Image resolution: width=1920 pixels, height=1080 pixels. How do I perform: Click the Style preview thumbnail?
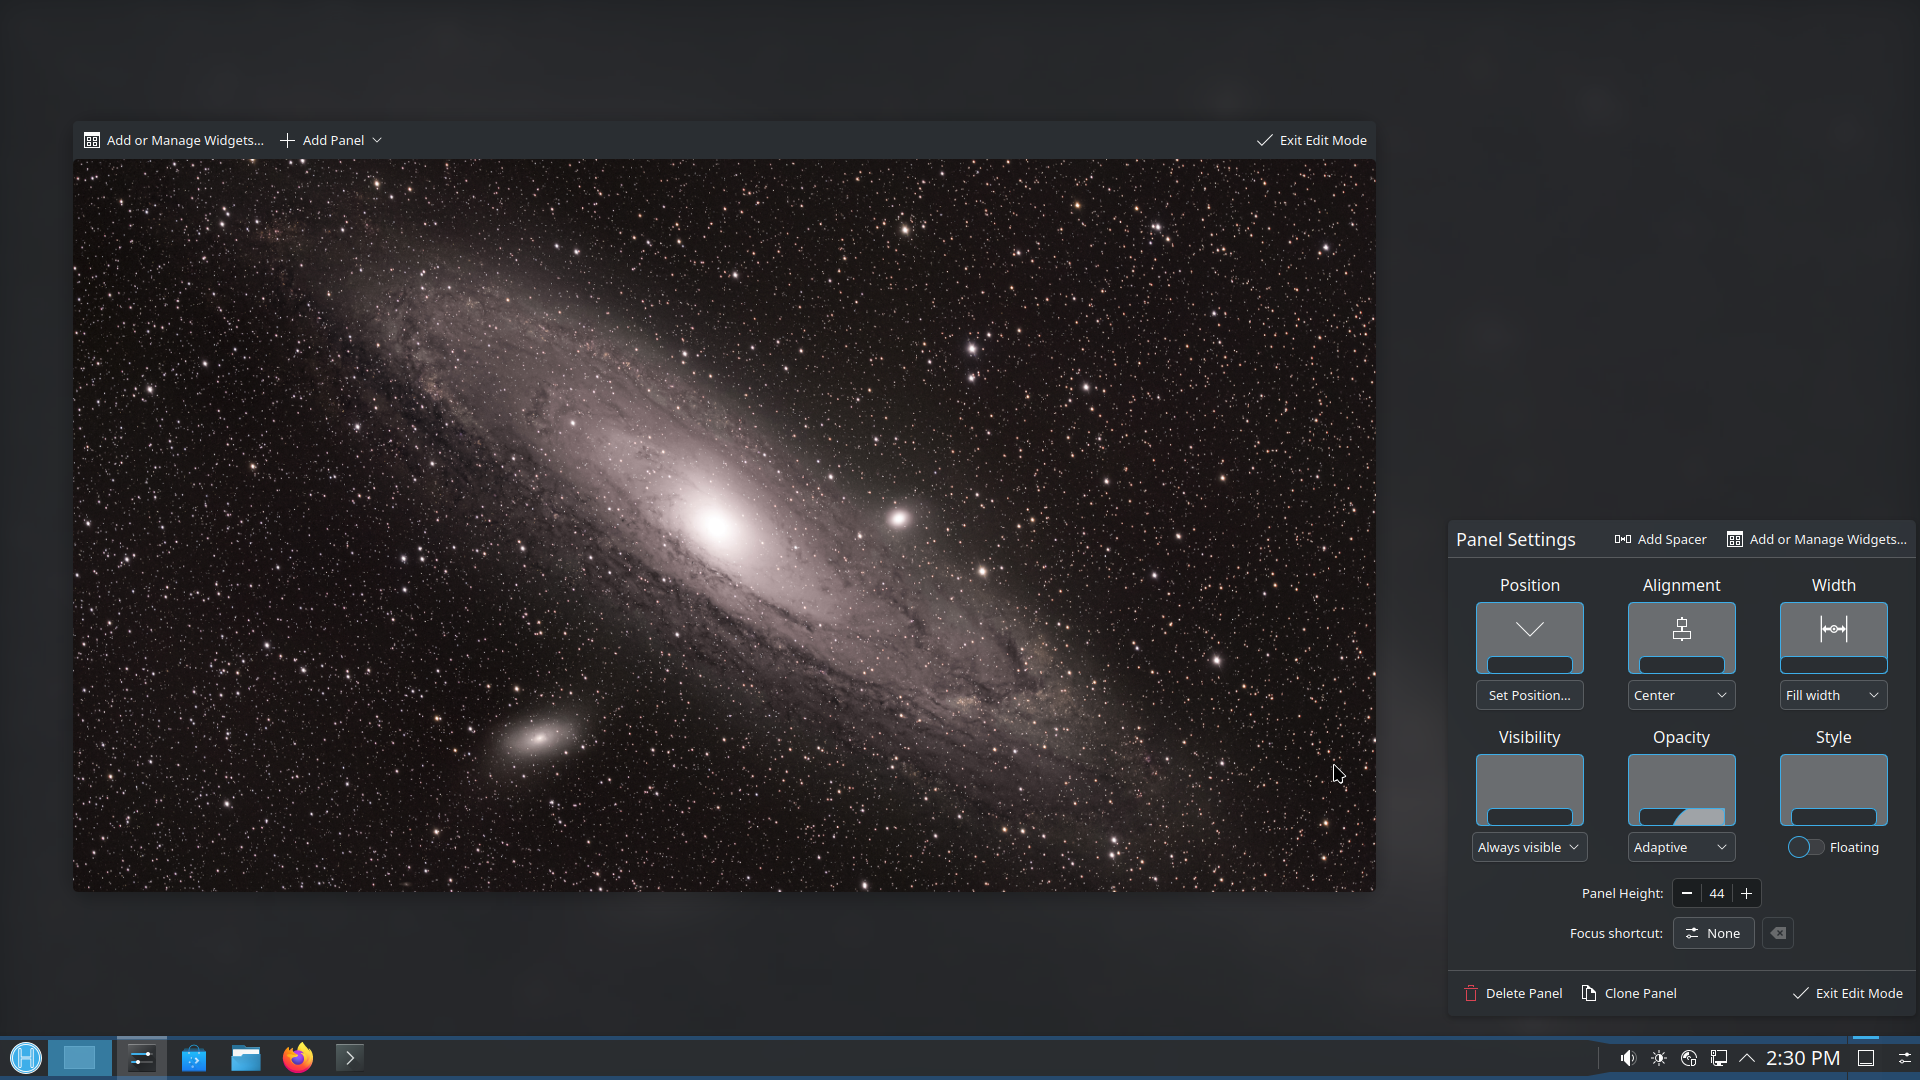(1834, 790)
